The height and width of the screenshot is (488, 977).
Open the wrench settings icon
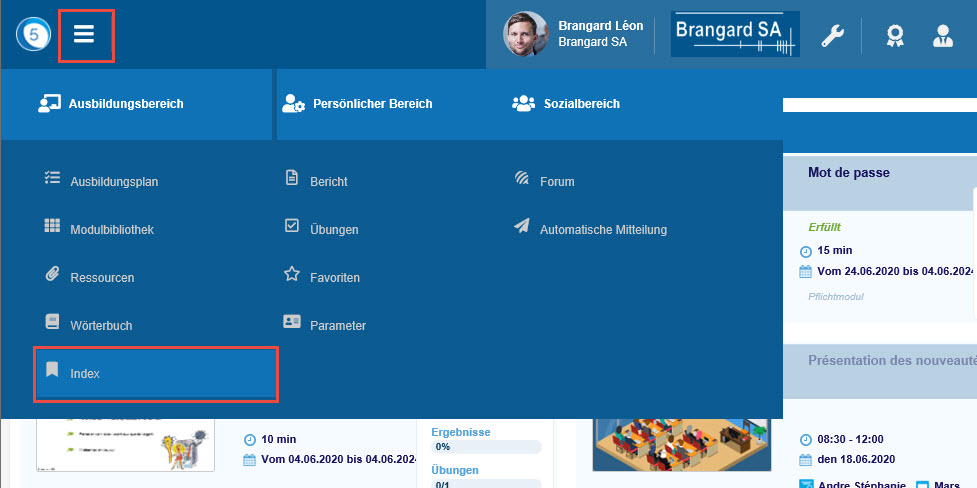(832, 36)
